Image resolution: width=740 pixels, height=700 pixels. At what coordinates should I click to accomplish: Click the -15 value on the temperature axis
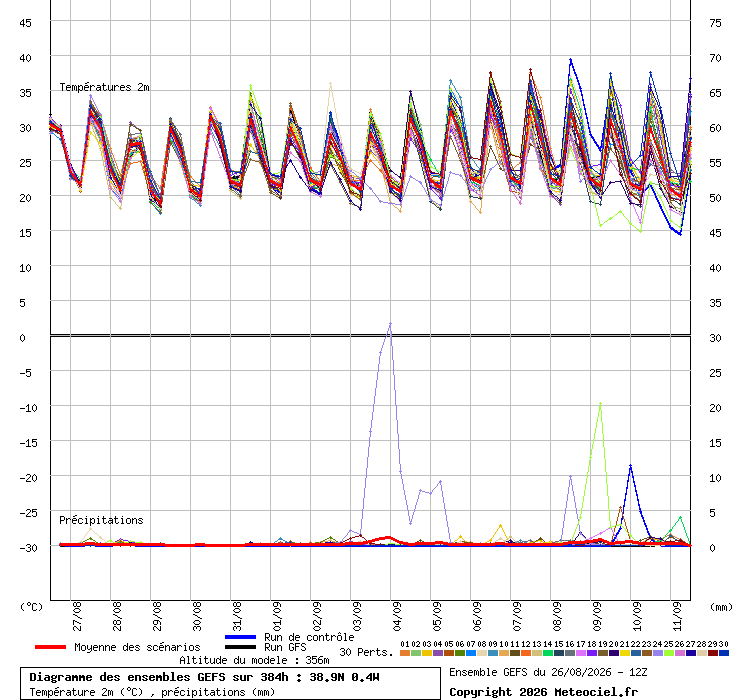[x=28, y=443]
